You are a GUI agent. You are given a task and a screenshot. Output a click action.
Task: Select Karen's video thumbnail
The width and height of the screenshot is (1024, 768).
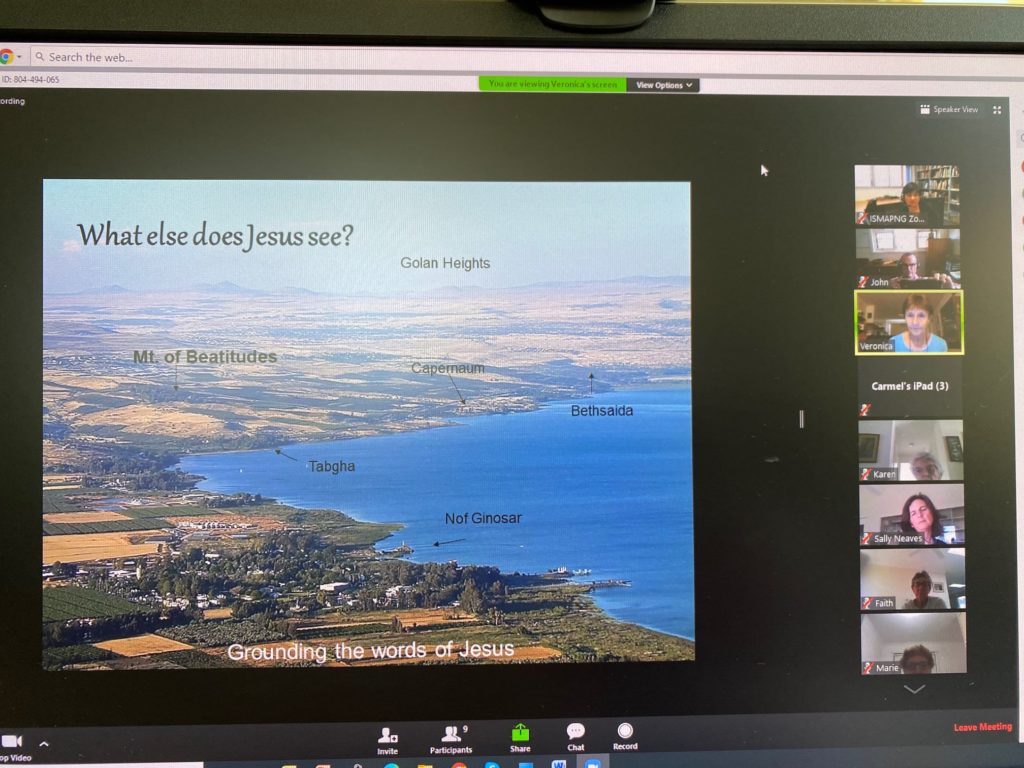(910, 451)
